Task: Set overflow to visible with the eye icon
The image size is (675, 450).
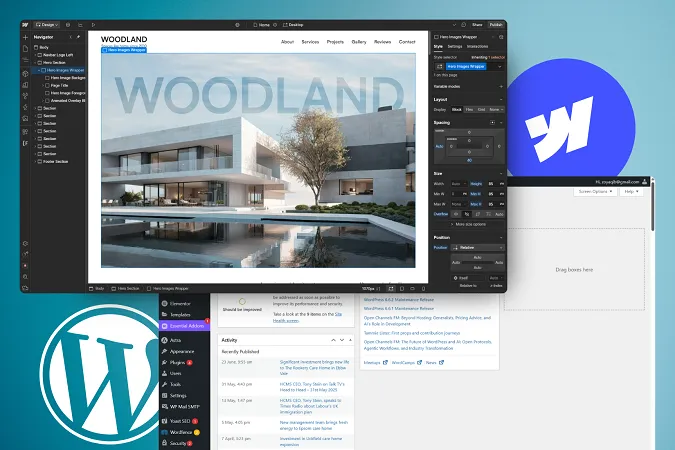Action: [x=456, y=214]
